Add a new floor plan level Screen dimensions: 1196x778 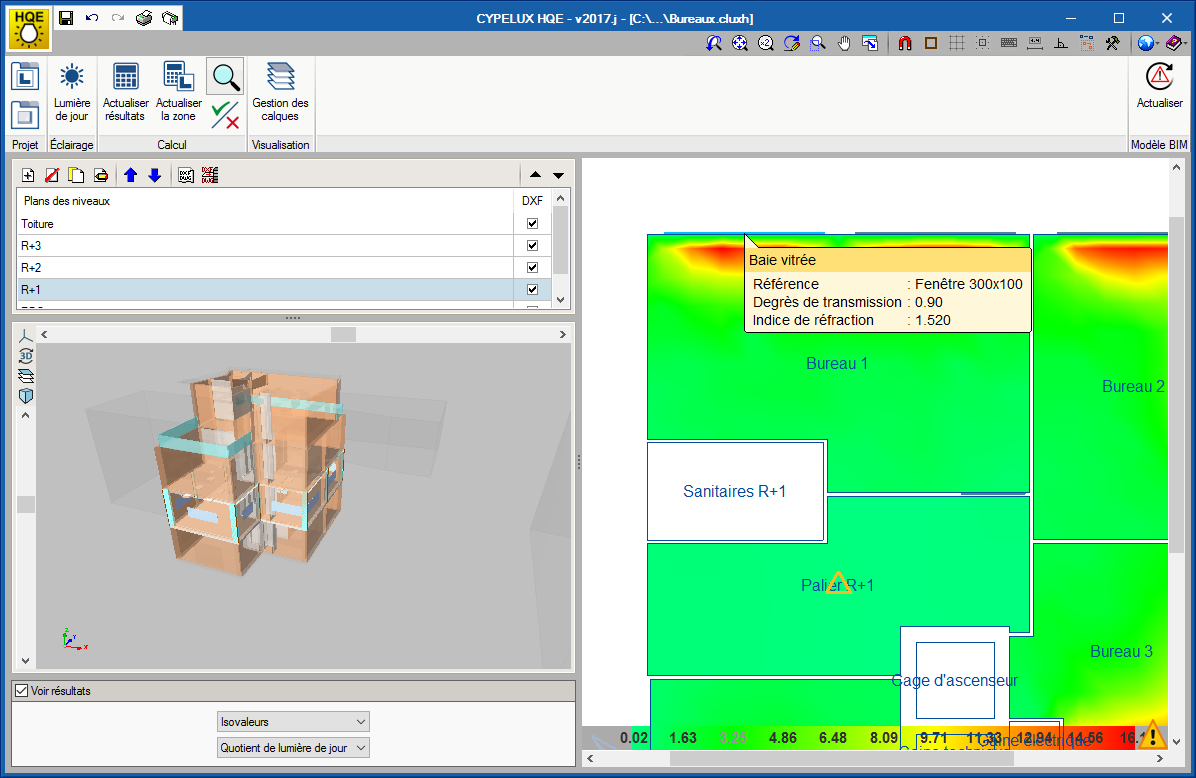coord(28,175)
